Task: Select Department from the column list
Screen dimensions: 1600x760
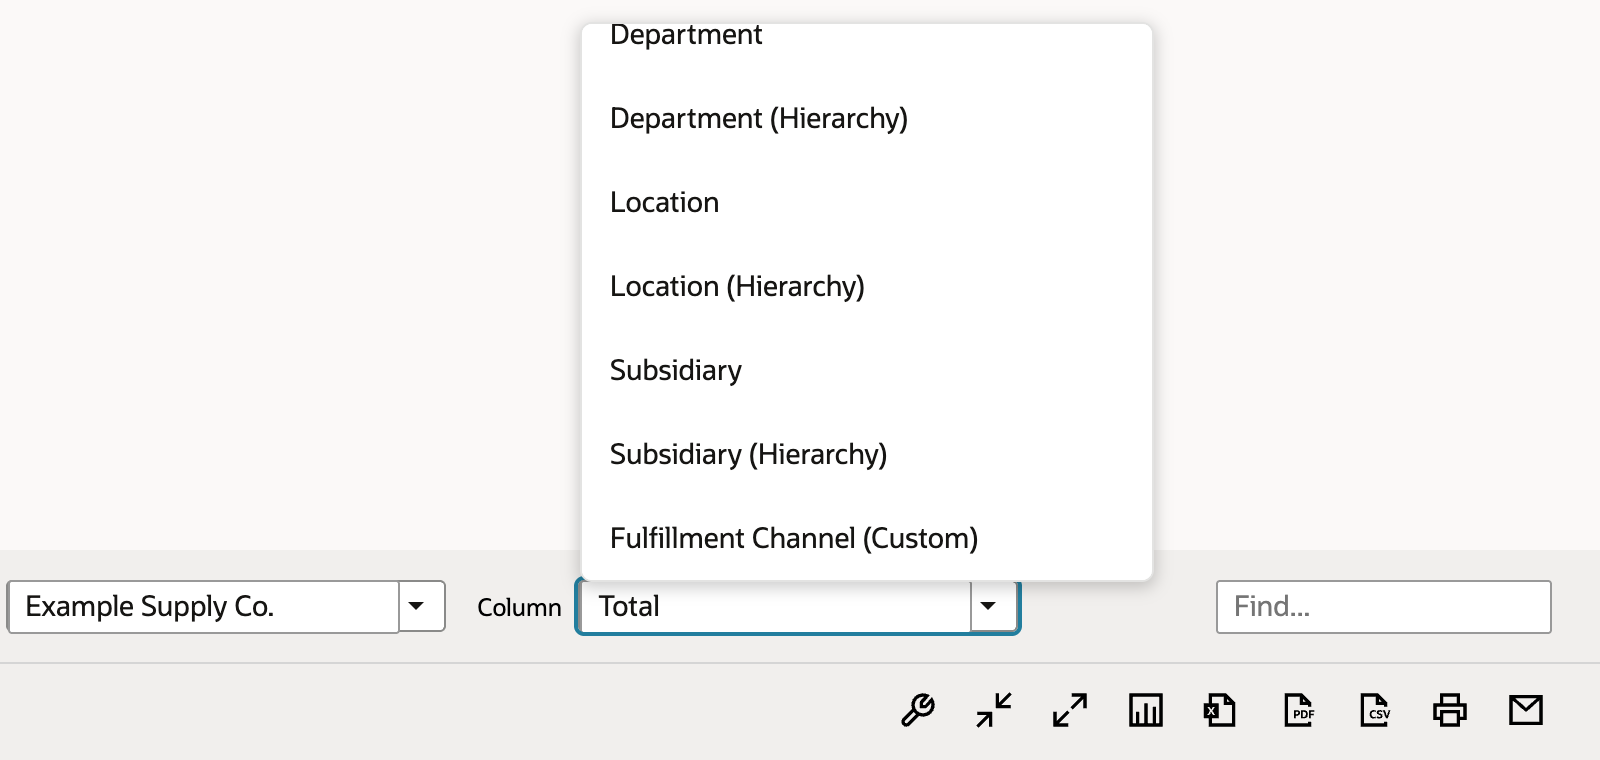Action: click(866, 36)
